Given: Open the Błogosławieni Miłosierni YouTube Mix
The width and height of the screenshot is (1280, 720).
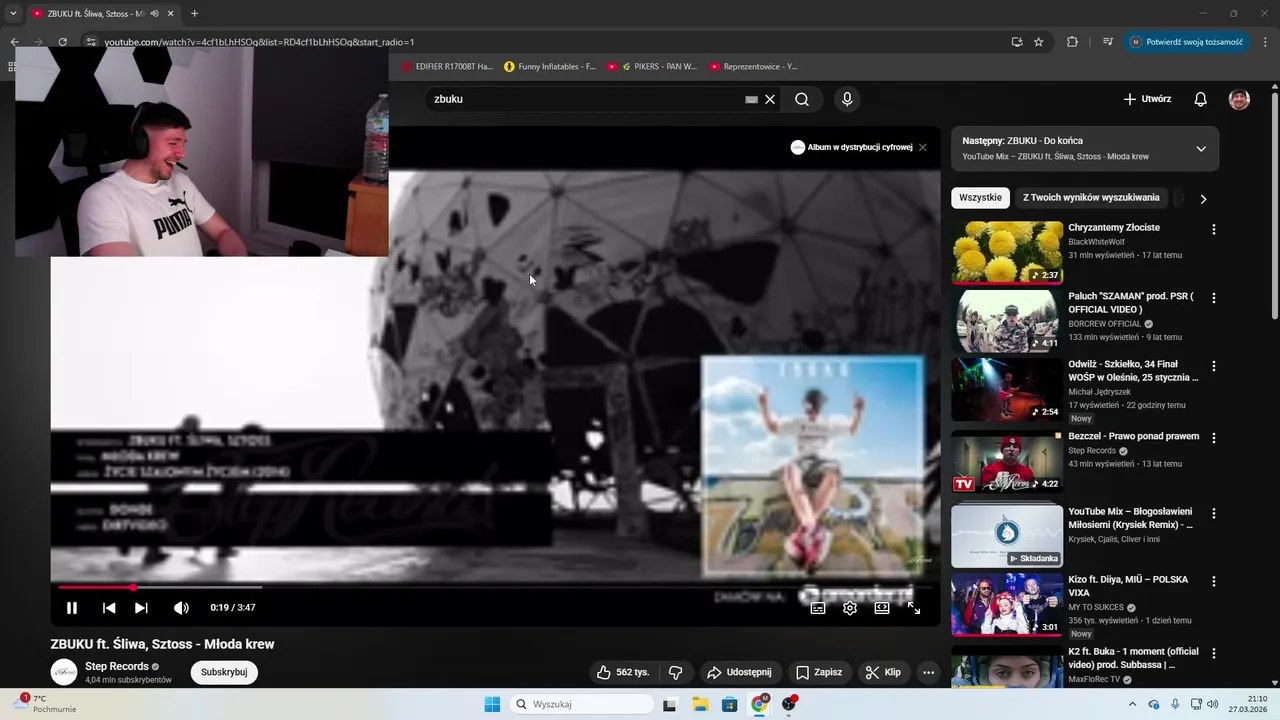Looking at the screenshot, I should [x=1130, y=518].
